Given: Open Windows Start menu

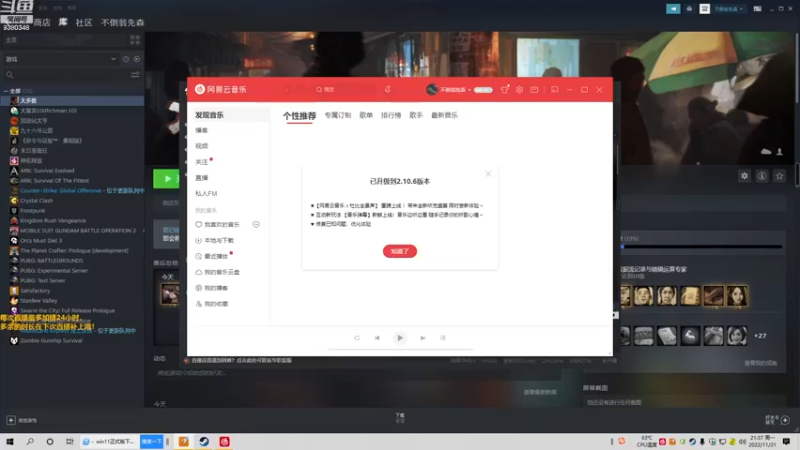Looking at the screenshot, I should pyautogui.click(x=10, y=441).
